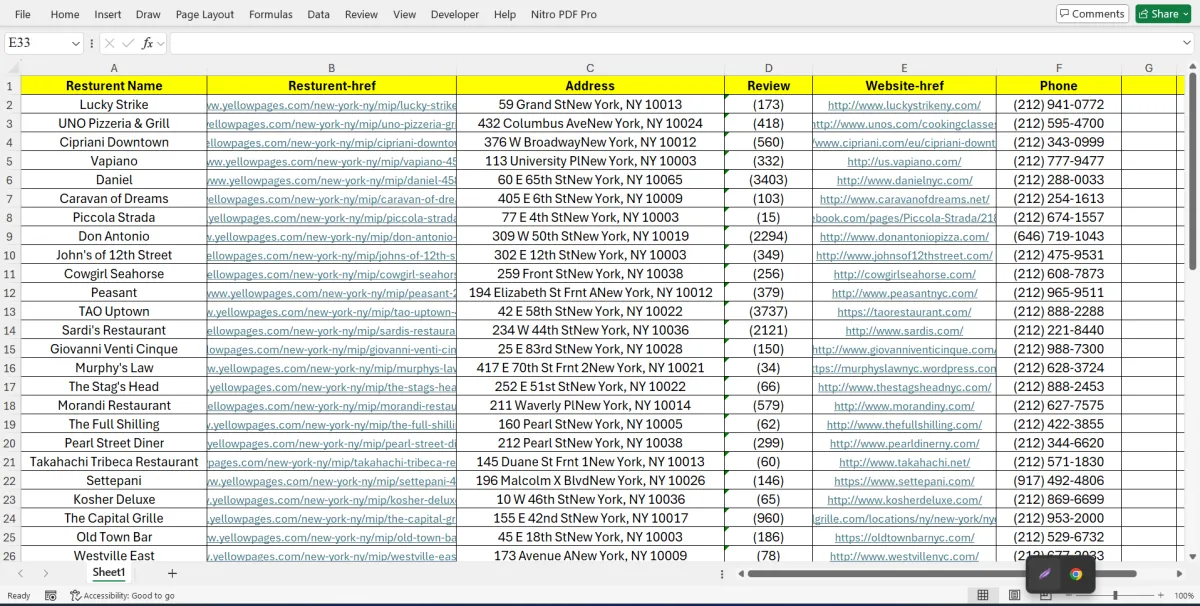This screenshot has width=1200, height=606.
Task: Click horizontal scrollbar left arrow
Action: click(741, 574)
